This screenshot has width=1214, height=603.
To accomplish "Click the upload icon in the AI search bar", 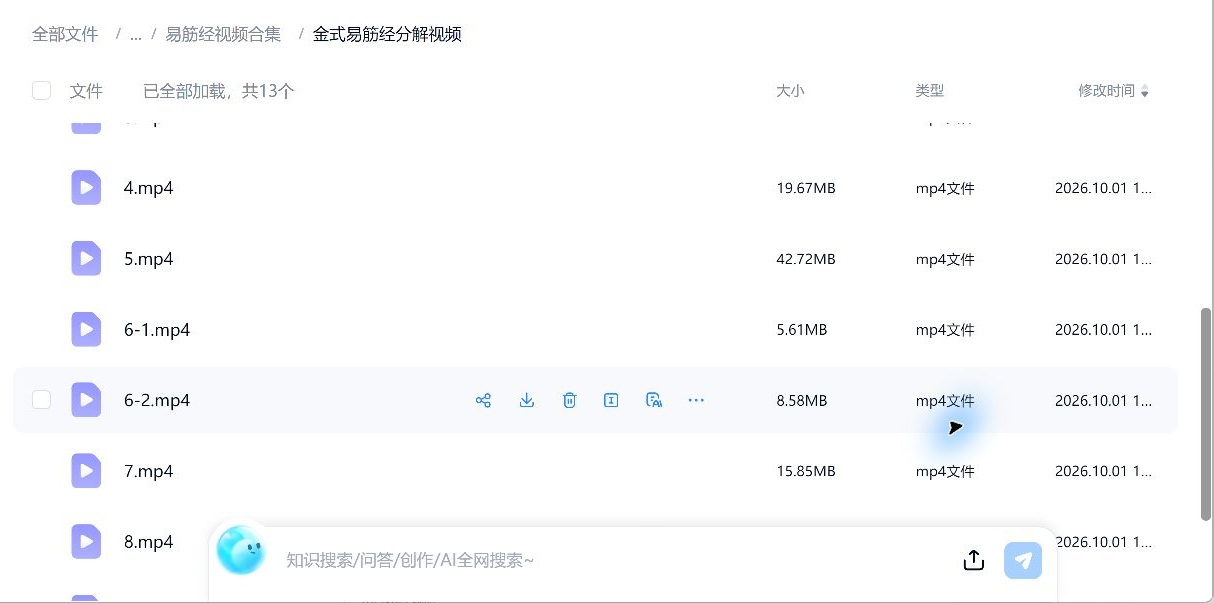I will 974,560.
